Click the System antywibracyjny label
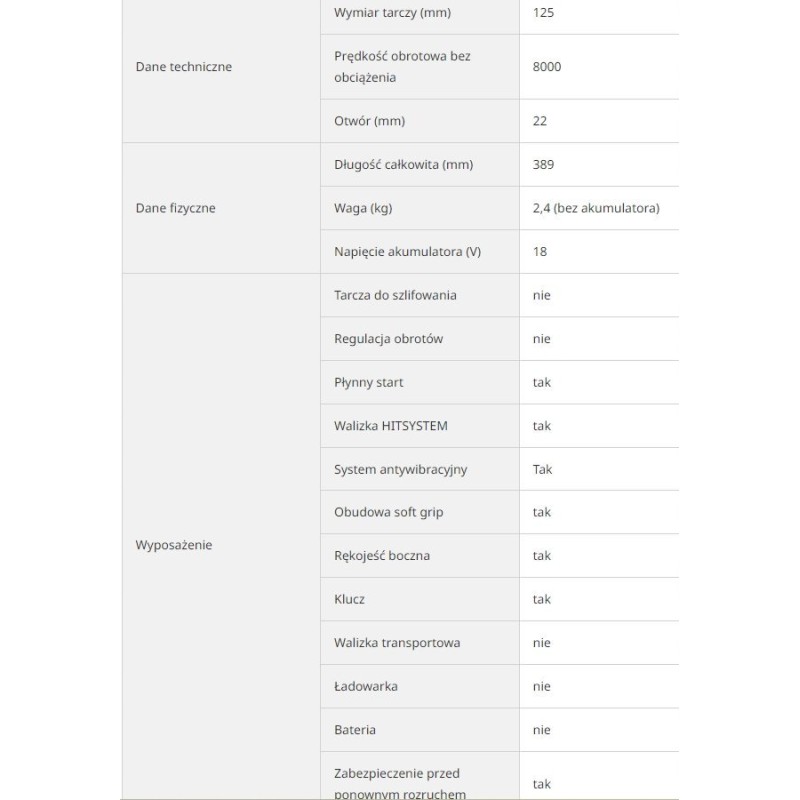Screen dimensions: 800x800 tap(401, 469)
